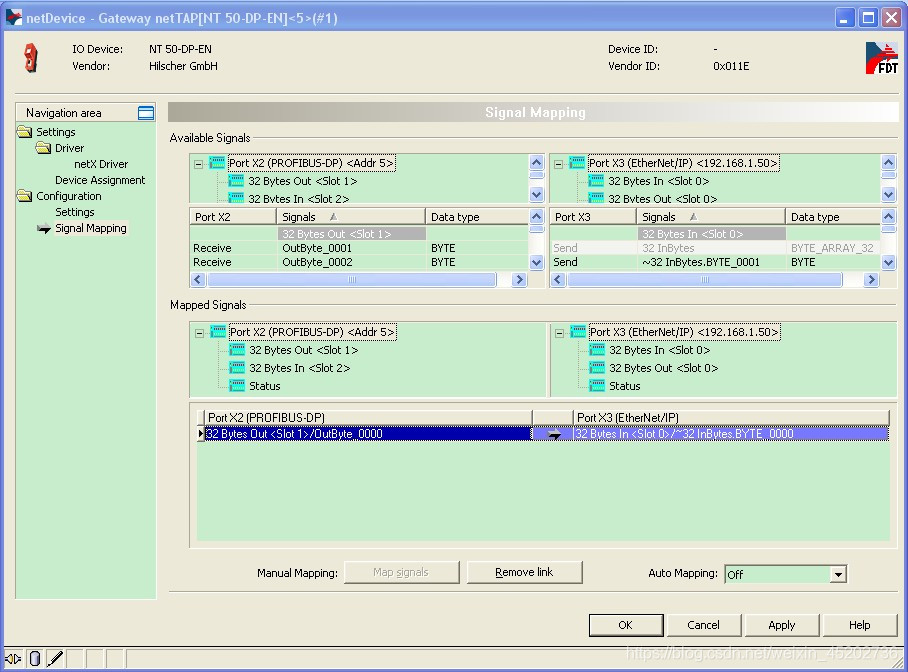The height and width of the screenshot is (672, 908).
Task: Click the pencil edit icon in status bar
Action: click(55, 659)
